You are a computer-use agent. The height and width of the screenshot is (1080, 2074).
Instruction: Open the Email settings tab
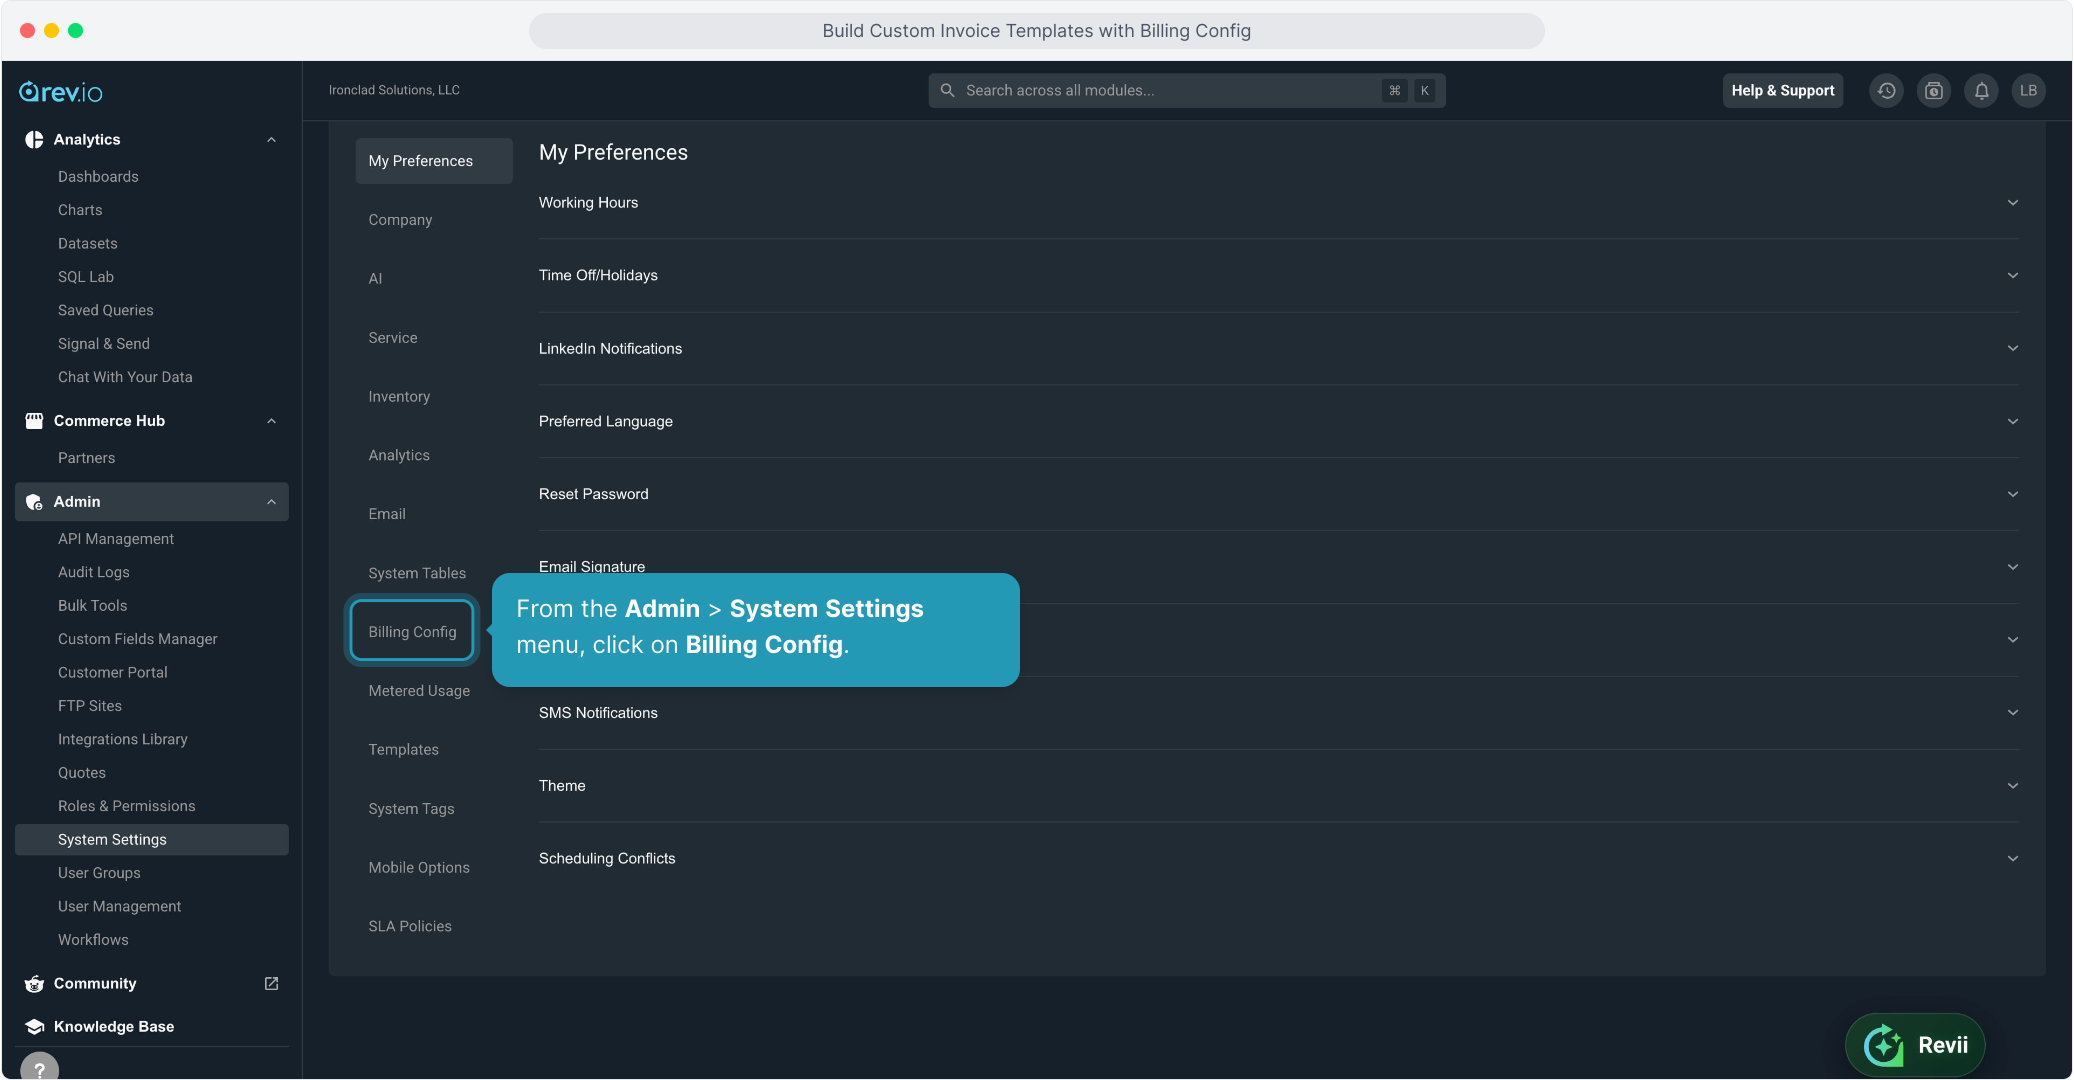pos(387,515)
